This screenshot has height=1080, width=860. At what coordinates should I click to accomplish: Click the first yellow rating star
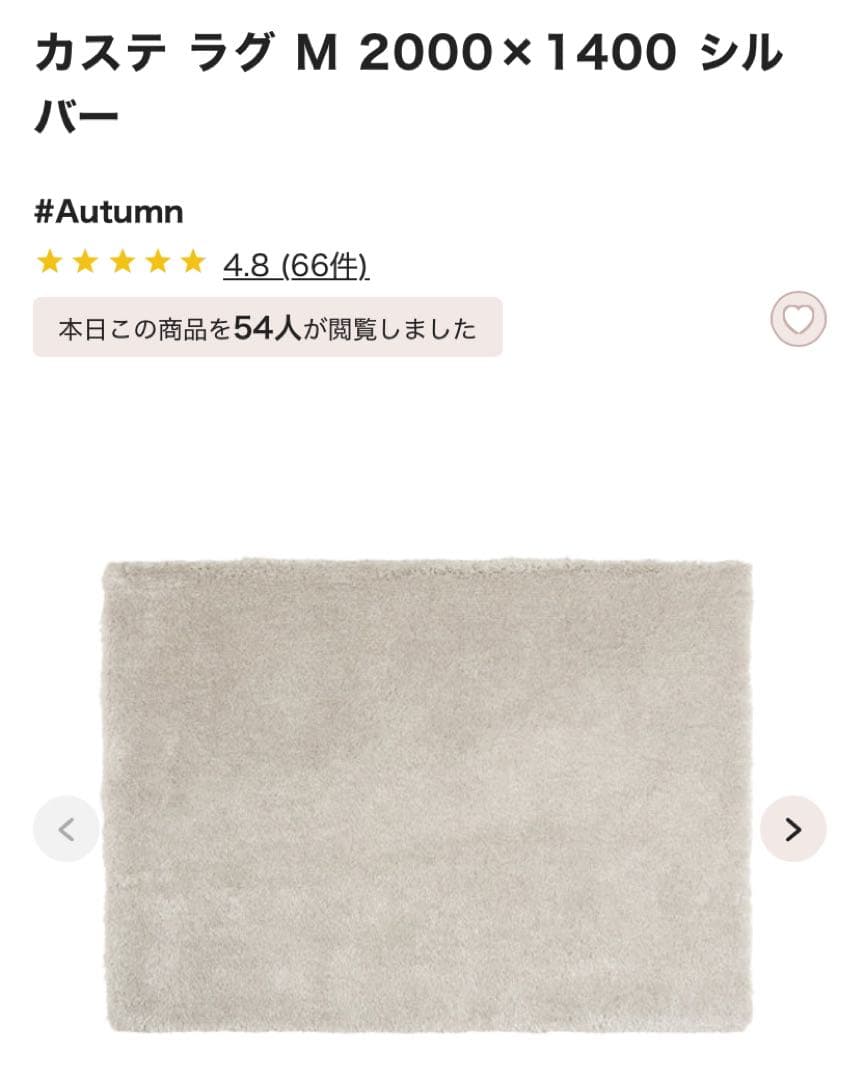(x=50, y=262)
